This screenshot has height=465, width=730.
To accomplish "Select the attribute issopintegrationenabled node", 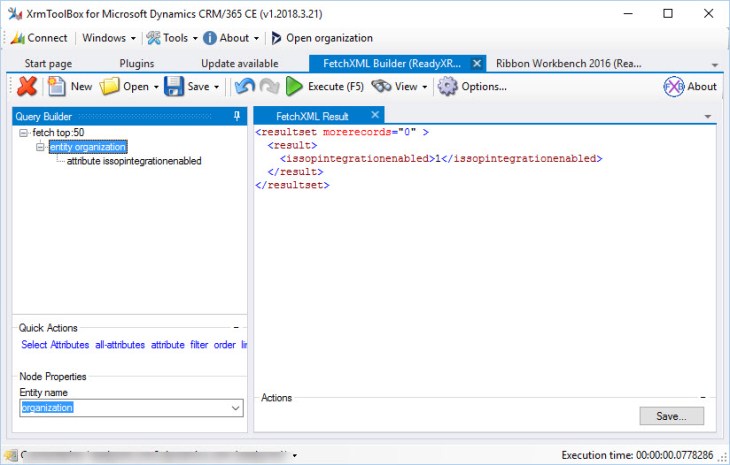I will pyautogui.click(x=134, y=161).
